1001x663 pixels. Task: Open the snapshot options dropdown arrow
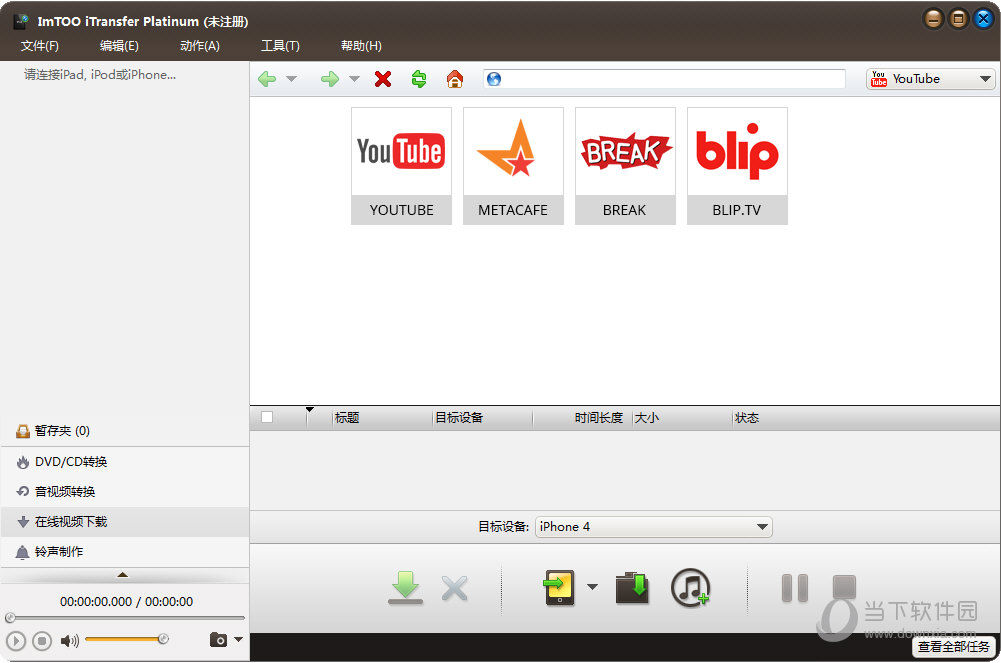[239, 639]
